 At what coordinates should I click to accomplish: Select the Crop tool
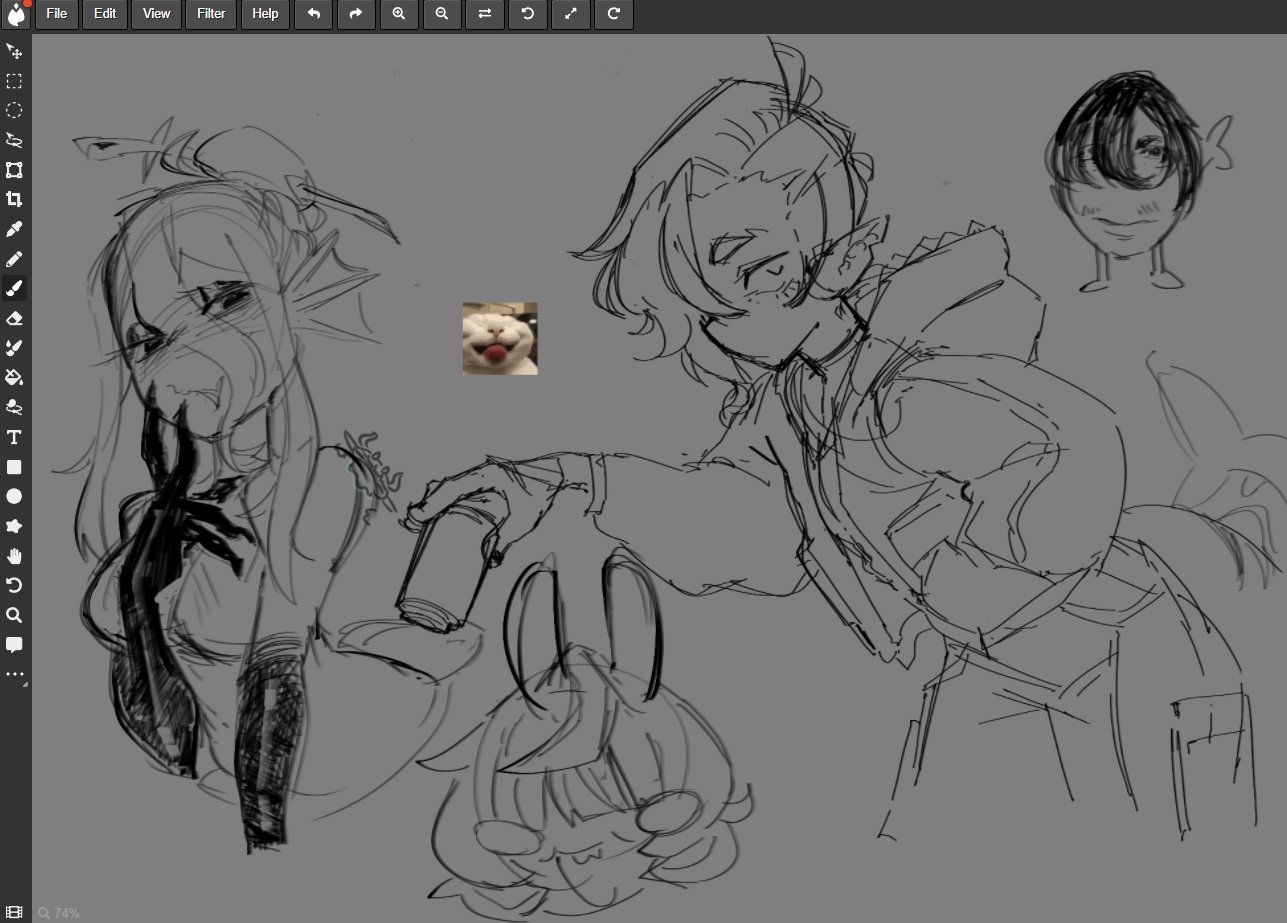point(15,199)
